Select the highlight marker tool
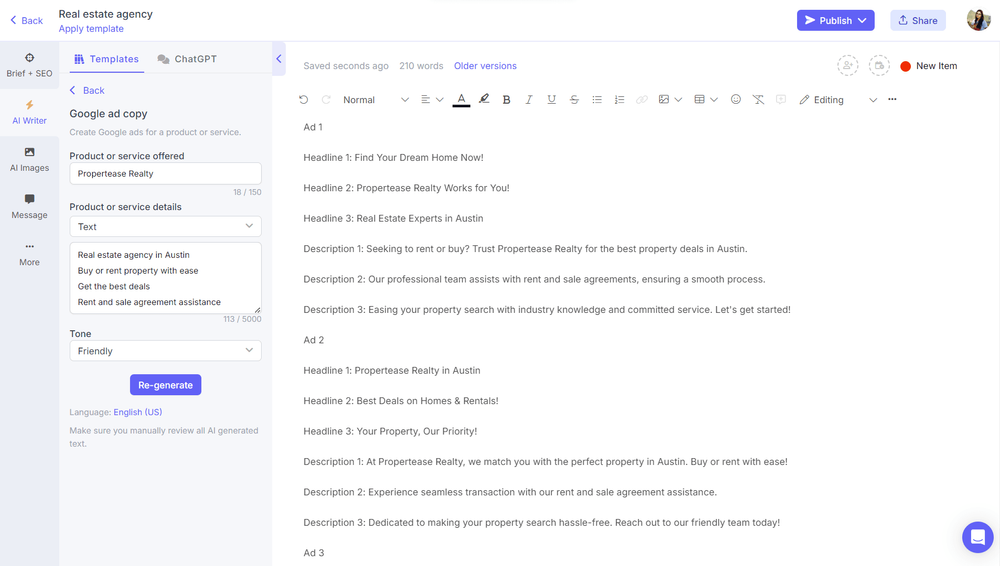This screenshot has width=1000, height=566. click(x=484, y=99)
